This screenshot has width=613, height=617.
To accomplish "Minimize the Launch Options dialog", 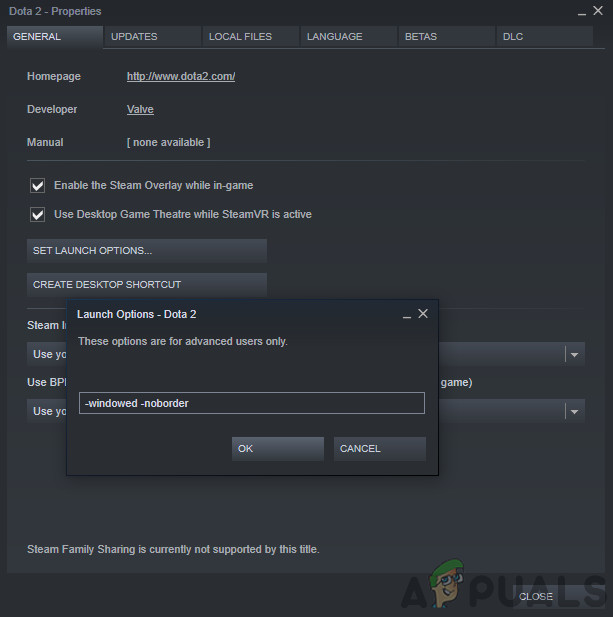I will (407, 315).
